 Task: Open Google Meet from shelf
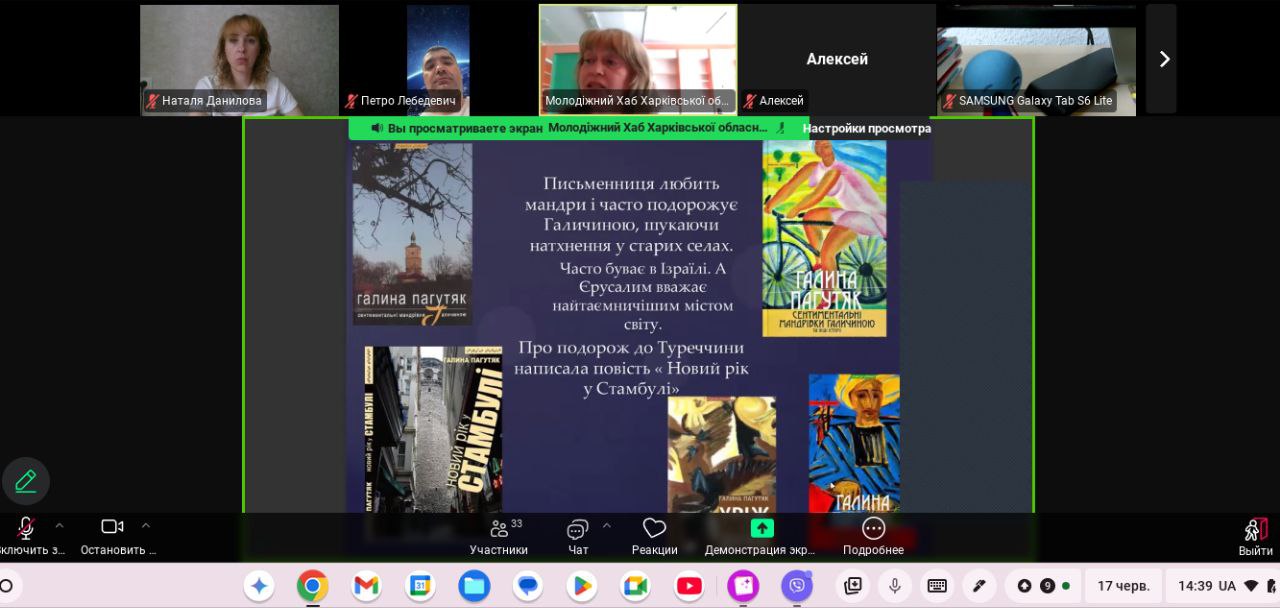(x=635, y=586)
